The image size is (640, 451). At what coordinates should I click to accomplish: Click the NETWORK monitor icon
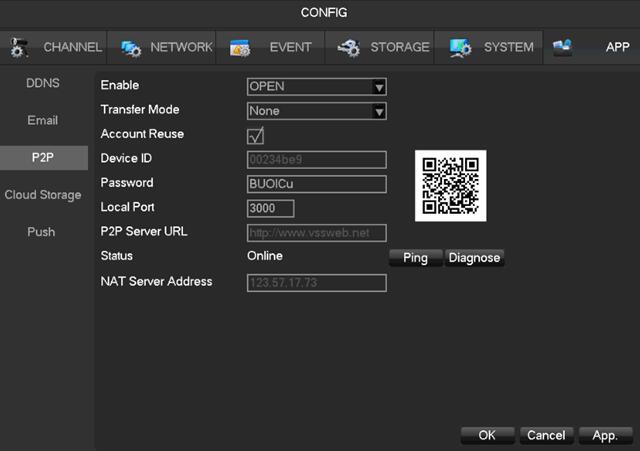(131, 48)
